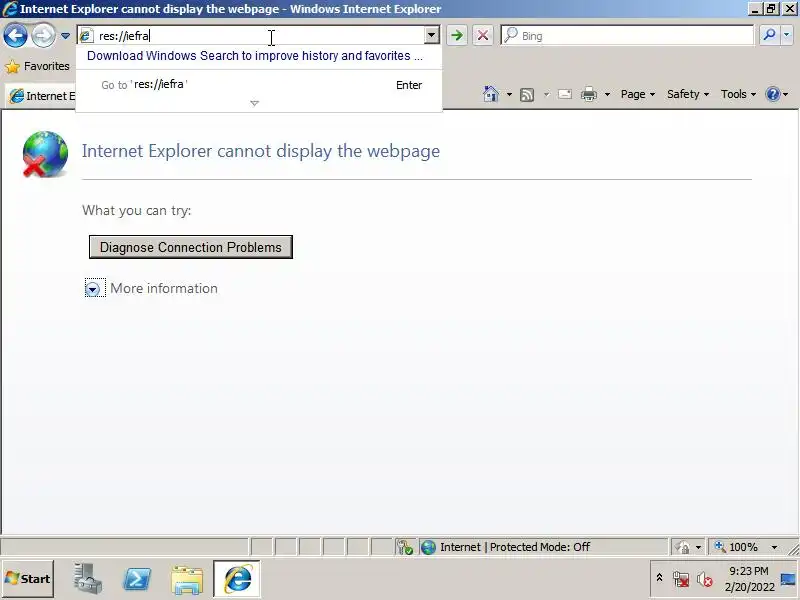Launch Windows PowerShell from taskbar
This screenshot has width=800, height=600.
[137, 579]
